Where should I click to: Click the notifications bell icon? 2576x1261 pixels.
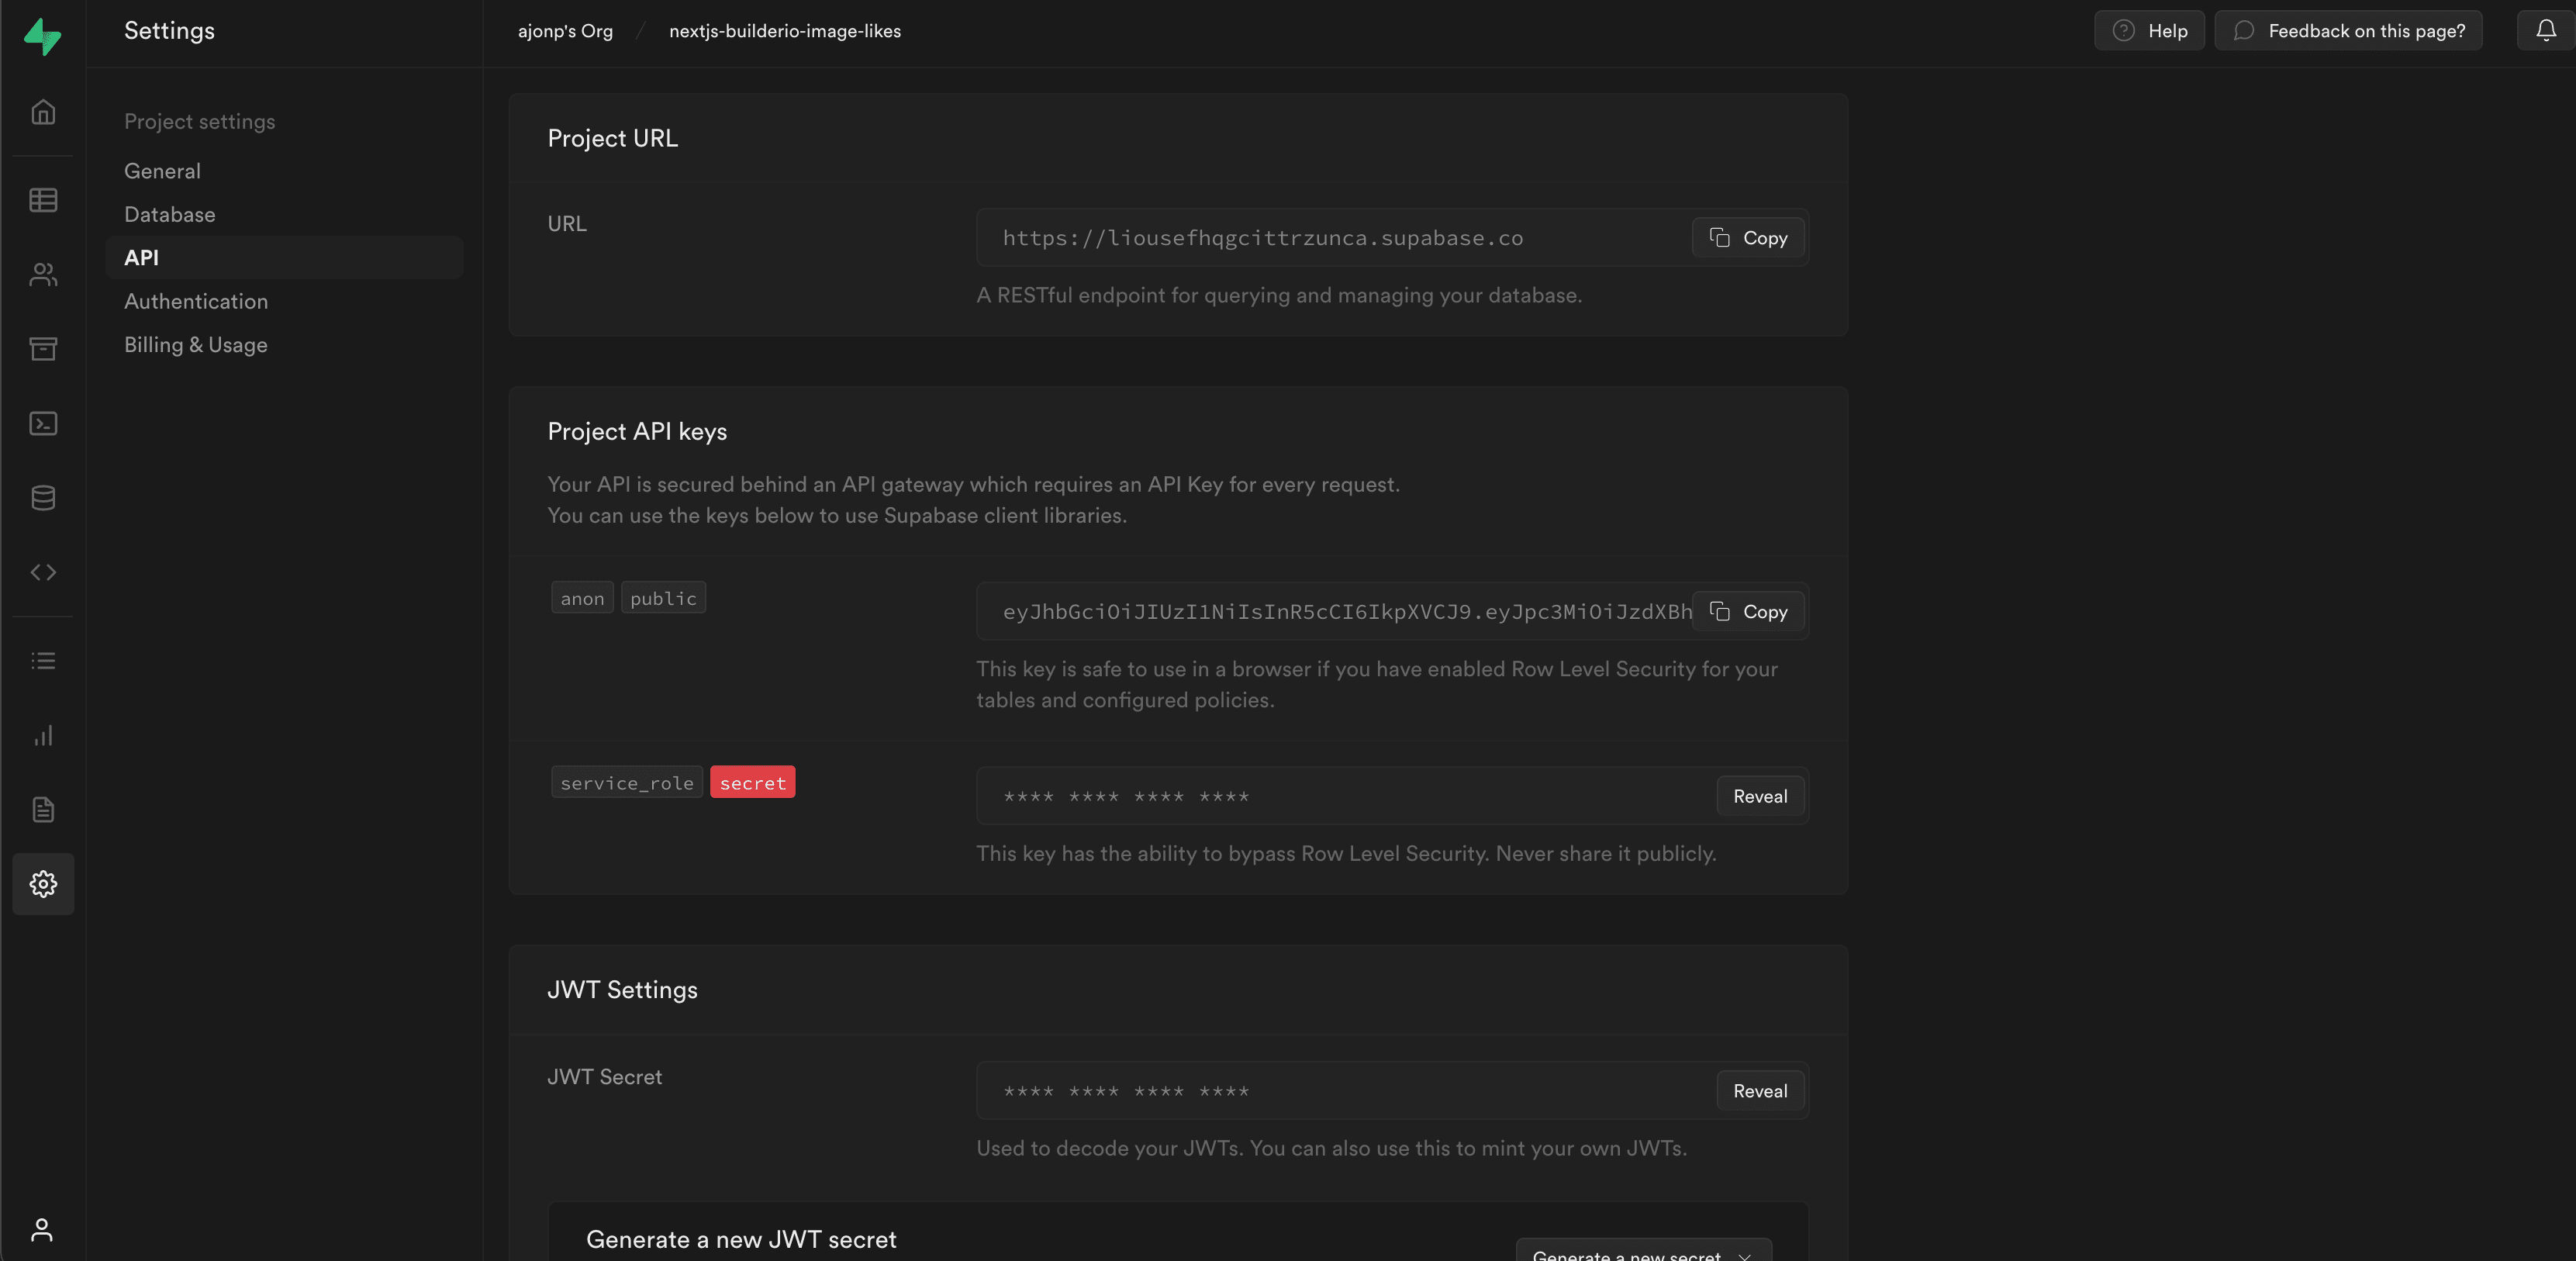coord(2546,31)
